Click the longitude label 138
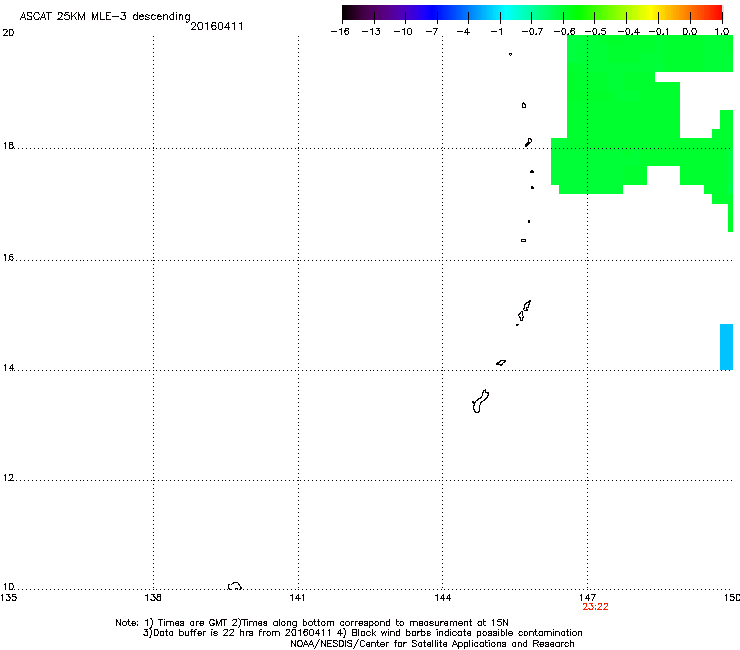This screenshot has height=650, width=740. click(153, 598)
